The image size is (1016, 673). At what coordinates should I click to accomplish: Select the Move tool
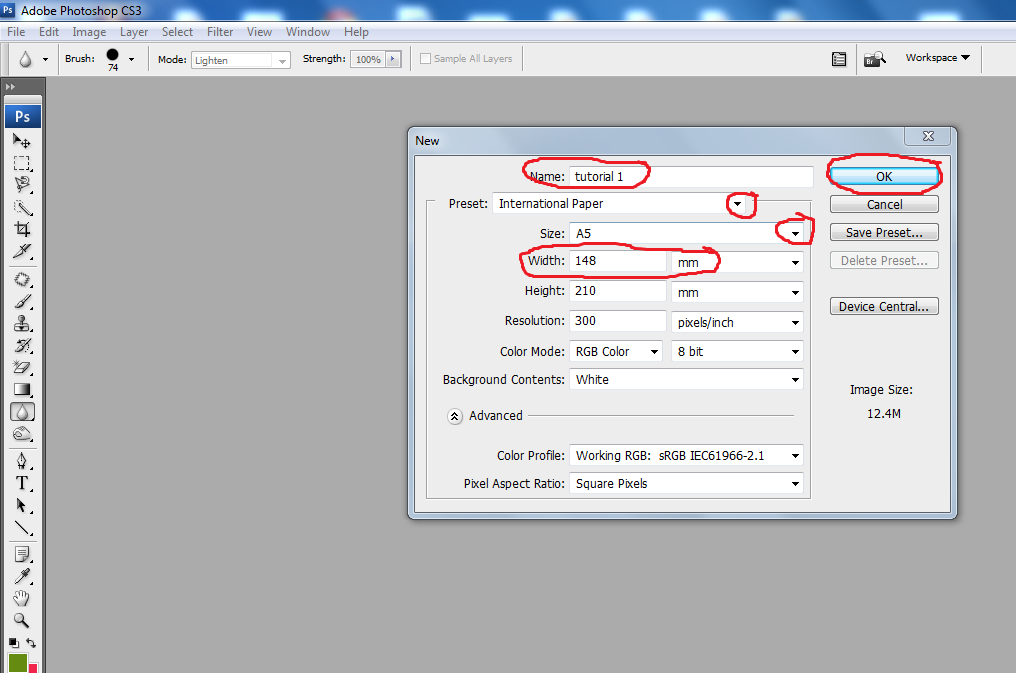[22, 141]
